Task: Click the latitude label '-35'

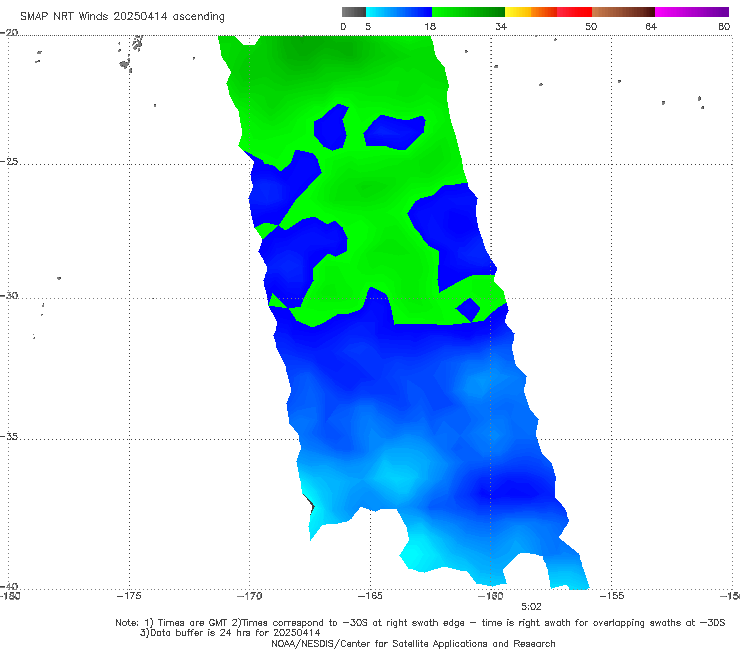Action: 9,436
